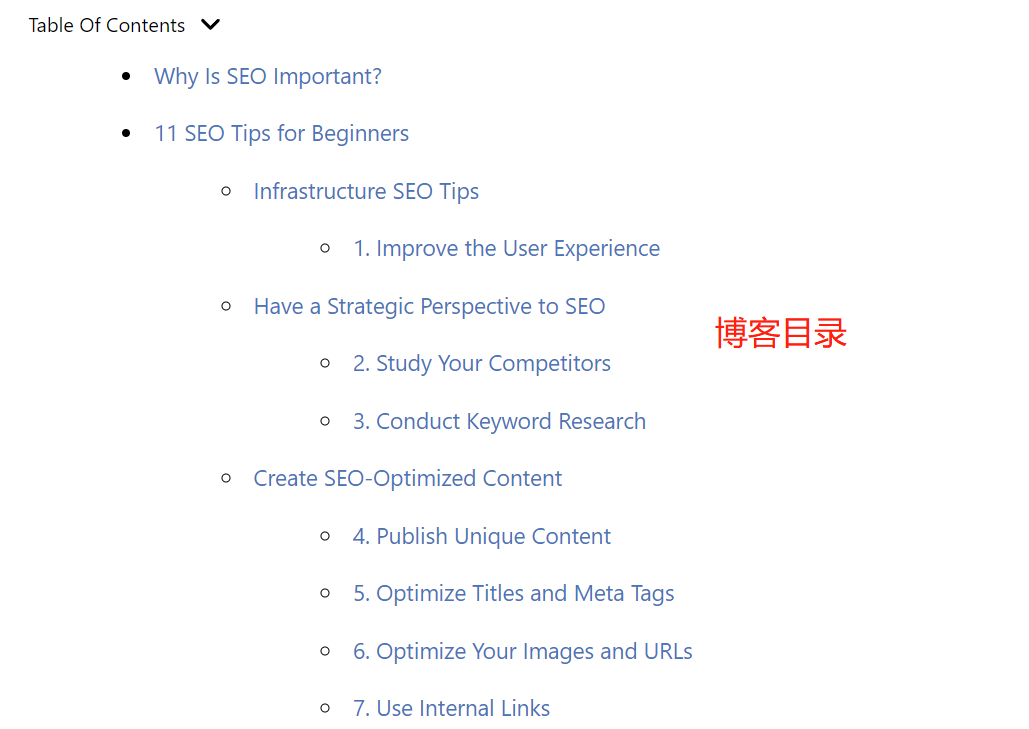Image resolution: width=1029 pixels, height=729 pixels.
Task: Jump to 1. Improve the User Experience
Action: (x=507, y=248)
